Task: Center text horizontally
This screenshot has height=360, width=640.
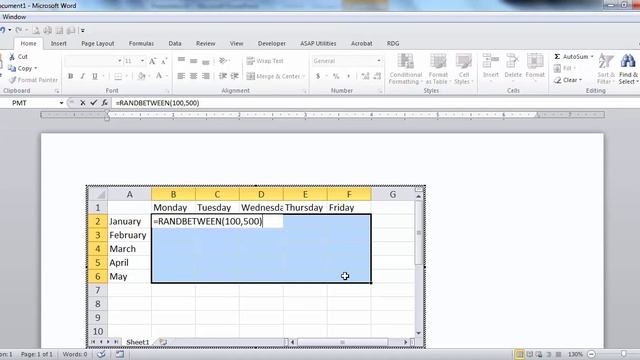Action: (x=193, y=76)
